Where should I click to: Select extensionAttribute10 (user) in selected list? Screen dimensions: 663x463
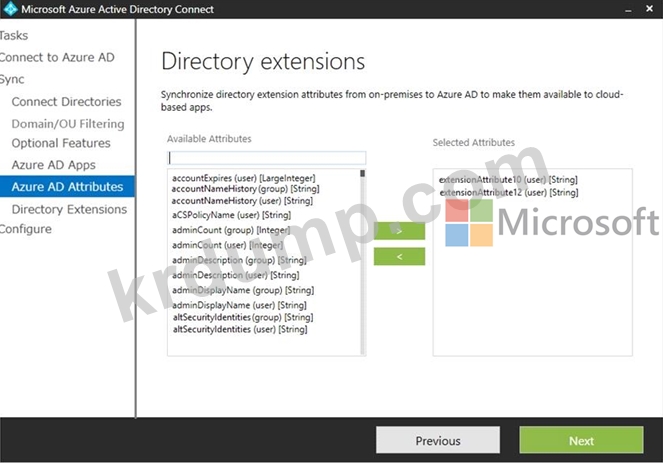(x=508, y=180)
